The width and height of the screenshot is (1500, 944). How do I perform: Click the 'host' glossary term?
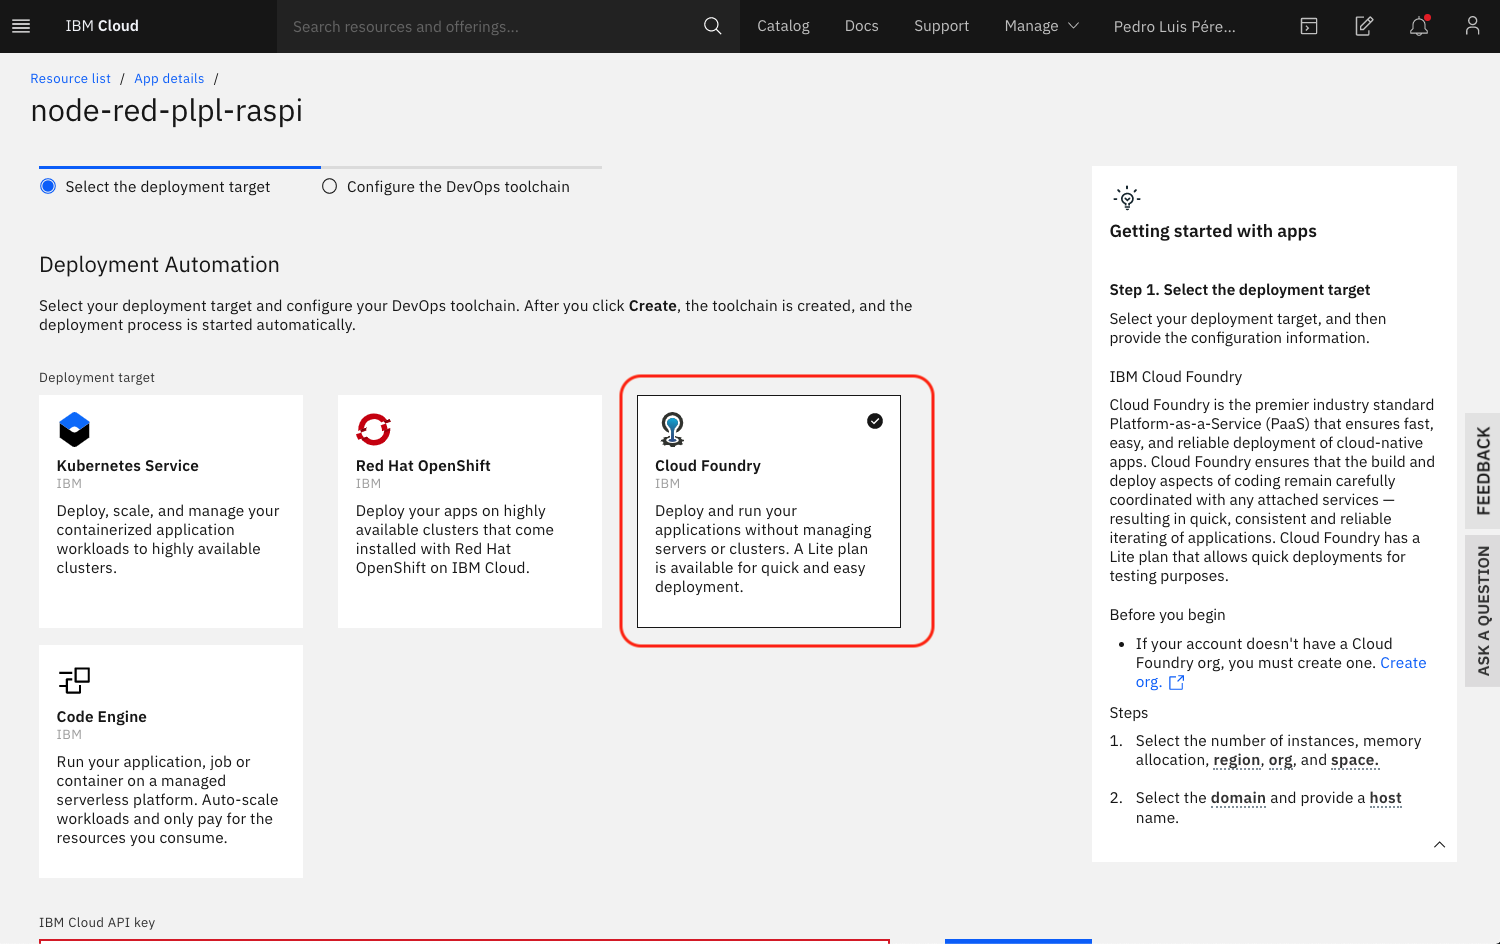pos(1385,798)
